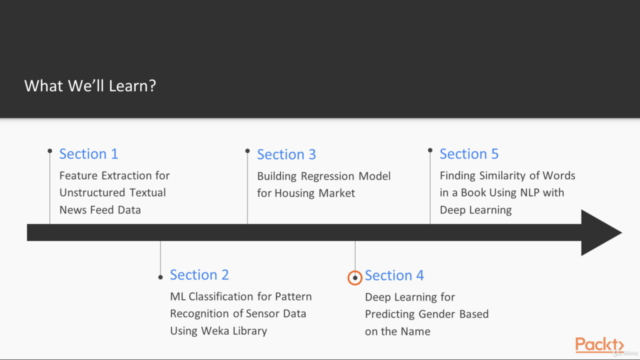
Task: Click 'Predicting Gender Based' text
Action: 427,314
